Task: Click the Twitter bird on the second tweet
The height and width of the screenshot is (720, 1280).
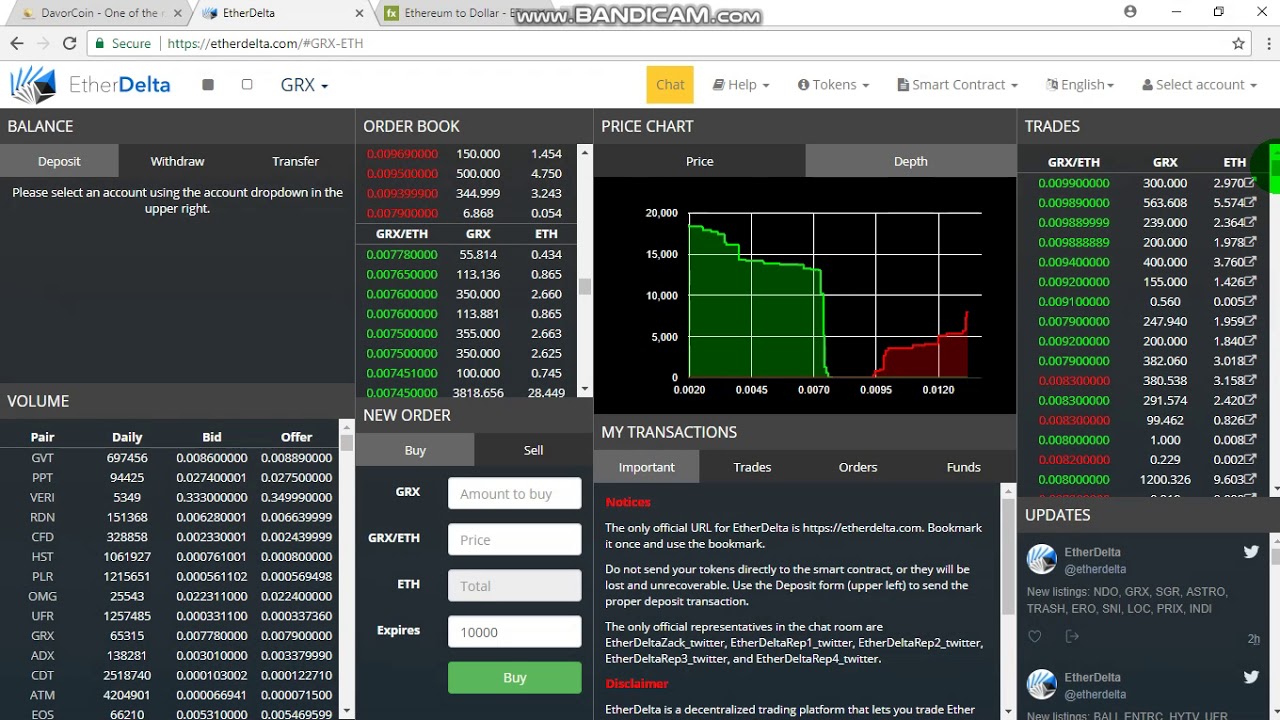Action: pos(1251,677)
